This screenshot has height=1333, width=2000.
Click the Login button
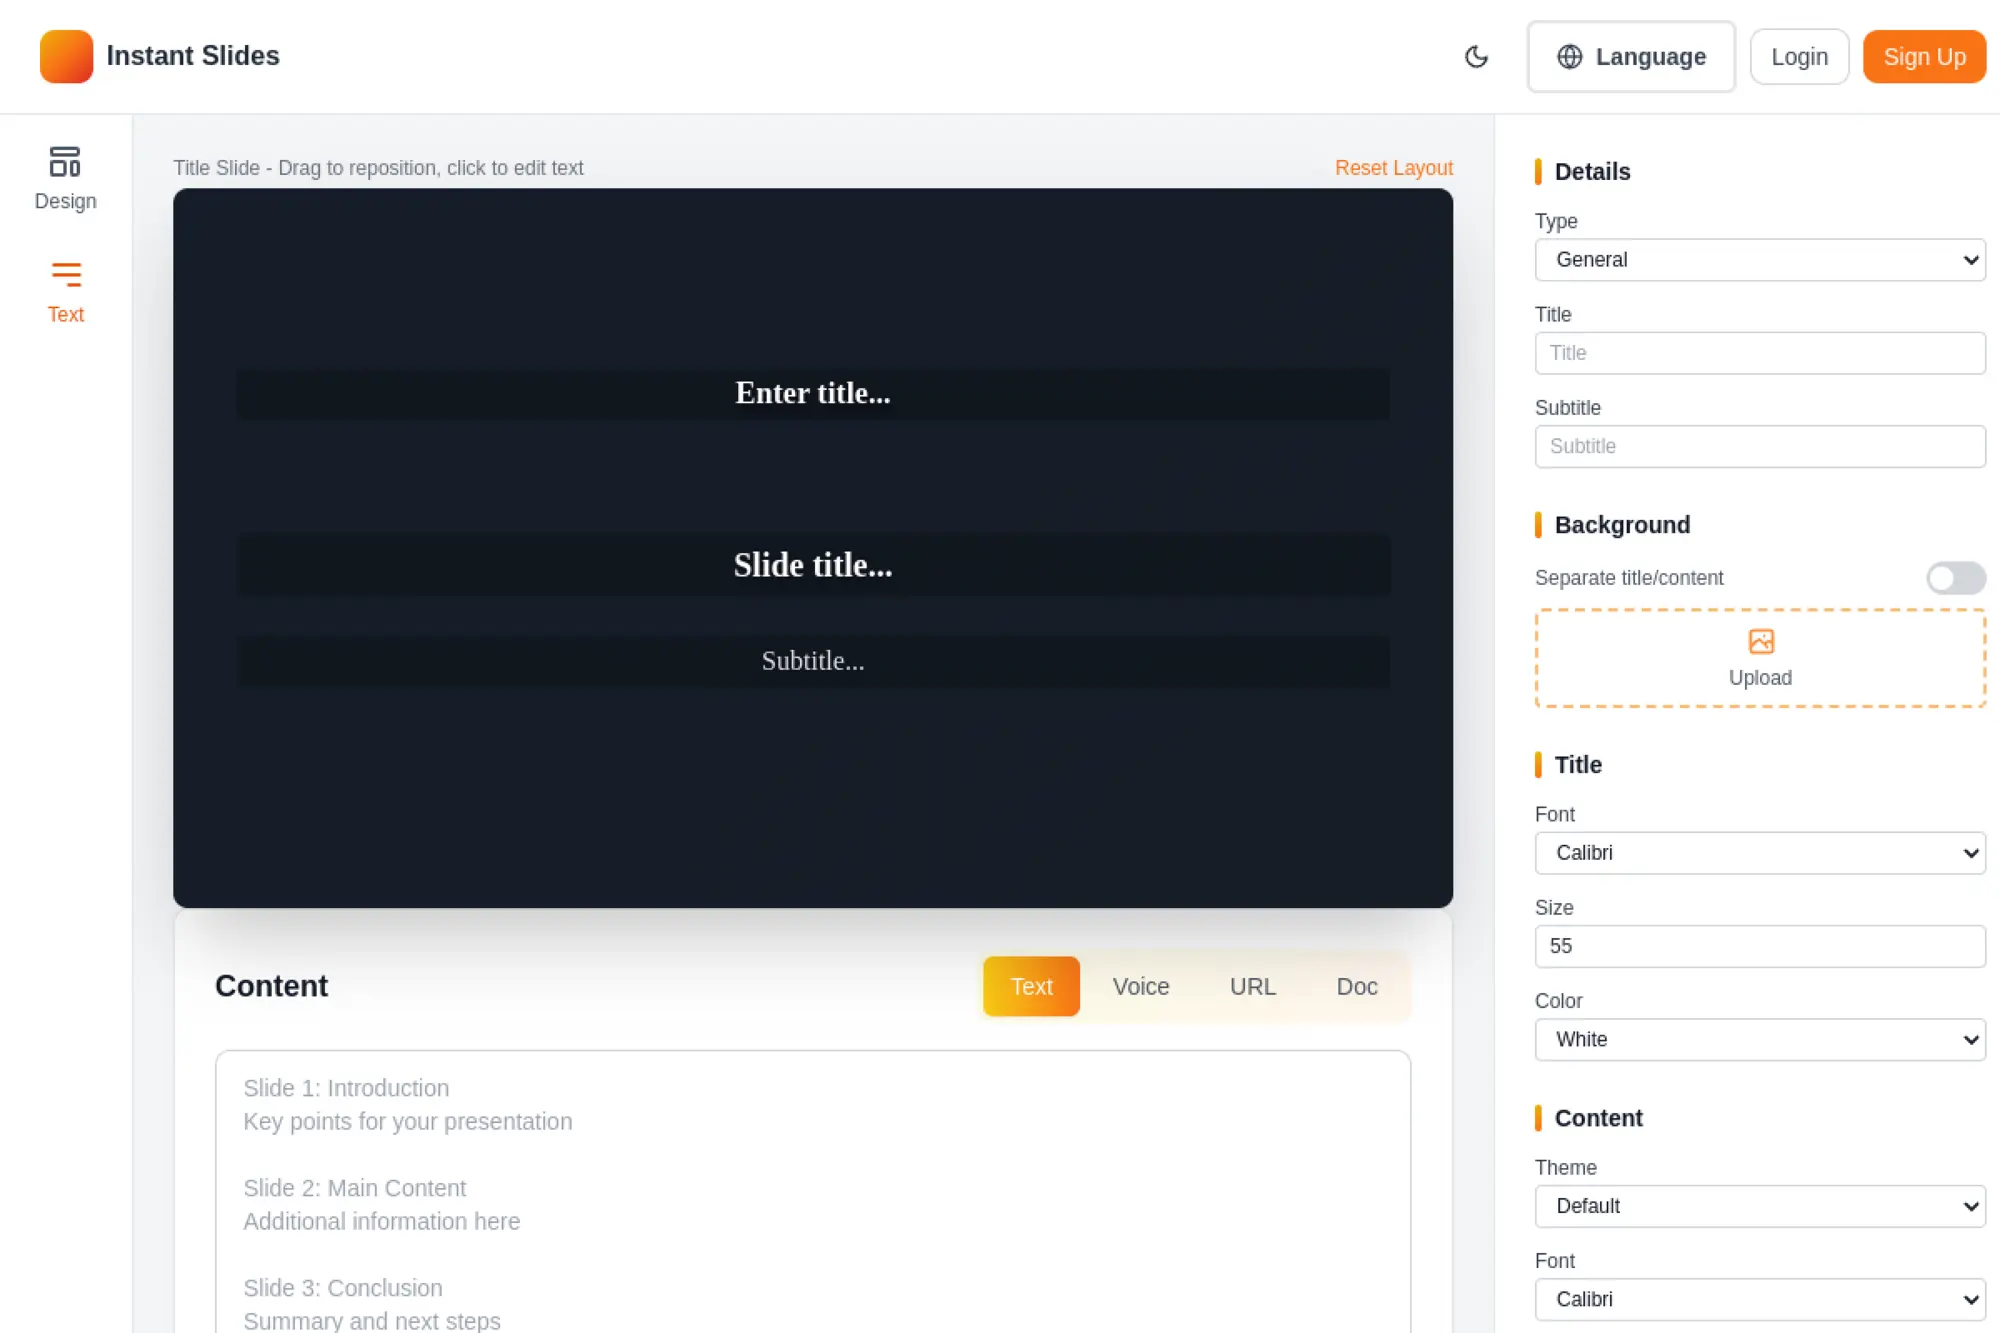pyautogui.click(x=1798, y=57)
